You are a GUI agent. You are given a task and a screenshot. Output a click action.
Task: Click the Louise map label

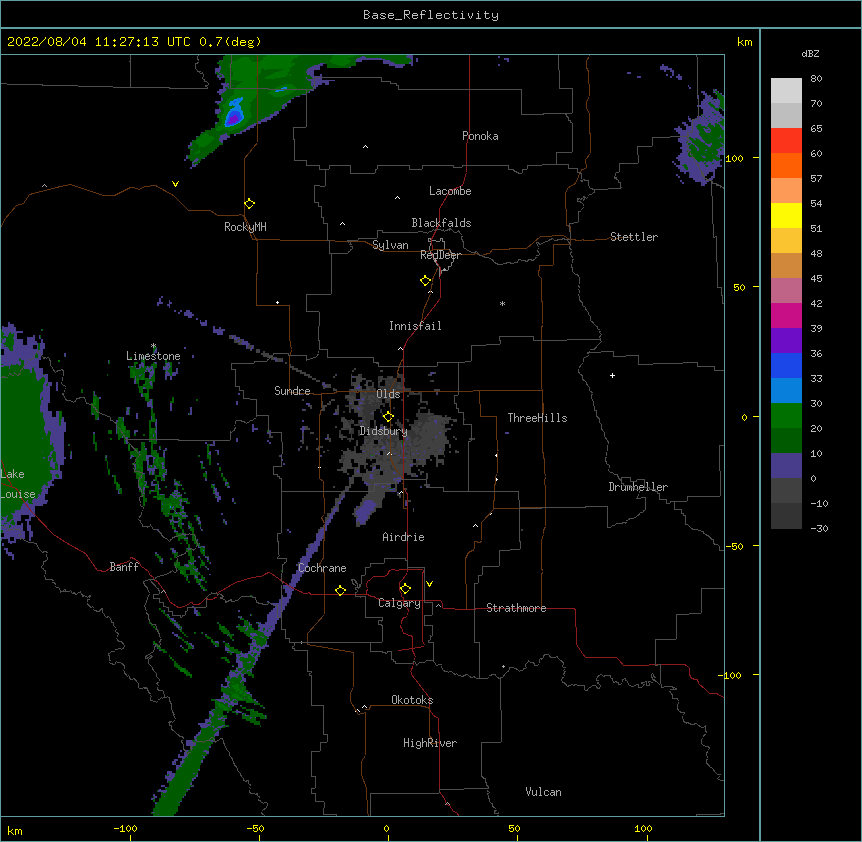[x=18, y=494]
